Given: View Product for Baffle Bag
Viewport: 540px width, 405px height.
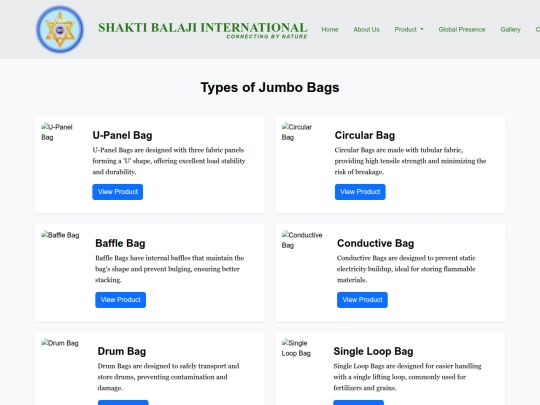Looking at the screenshot, I should click(121, 300).
